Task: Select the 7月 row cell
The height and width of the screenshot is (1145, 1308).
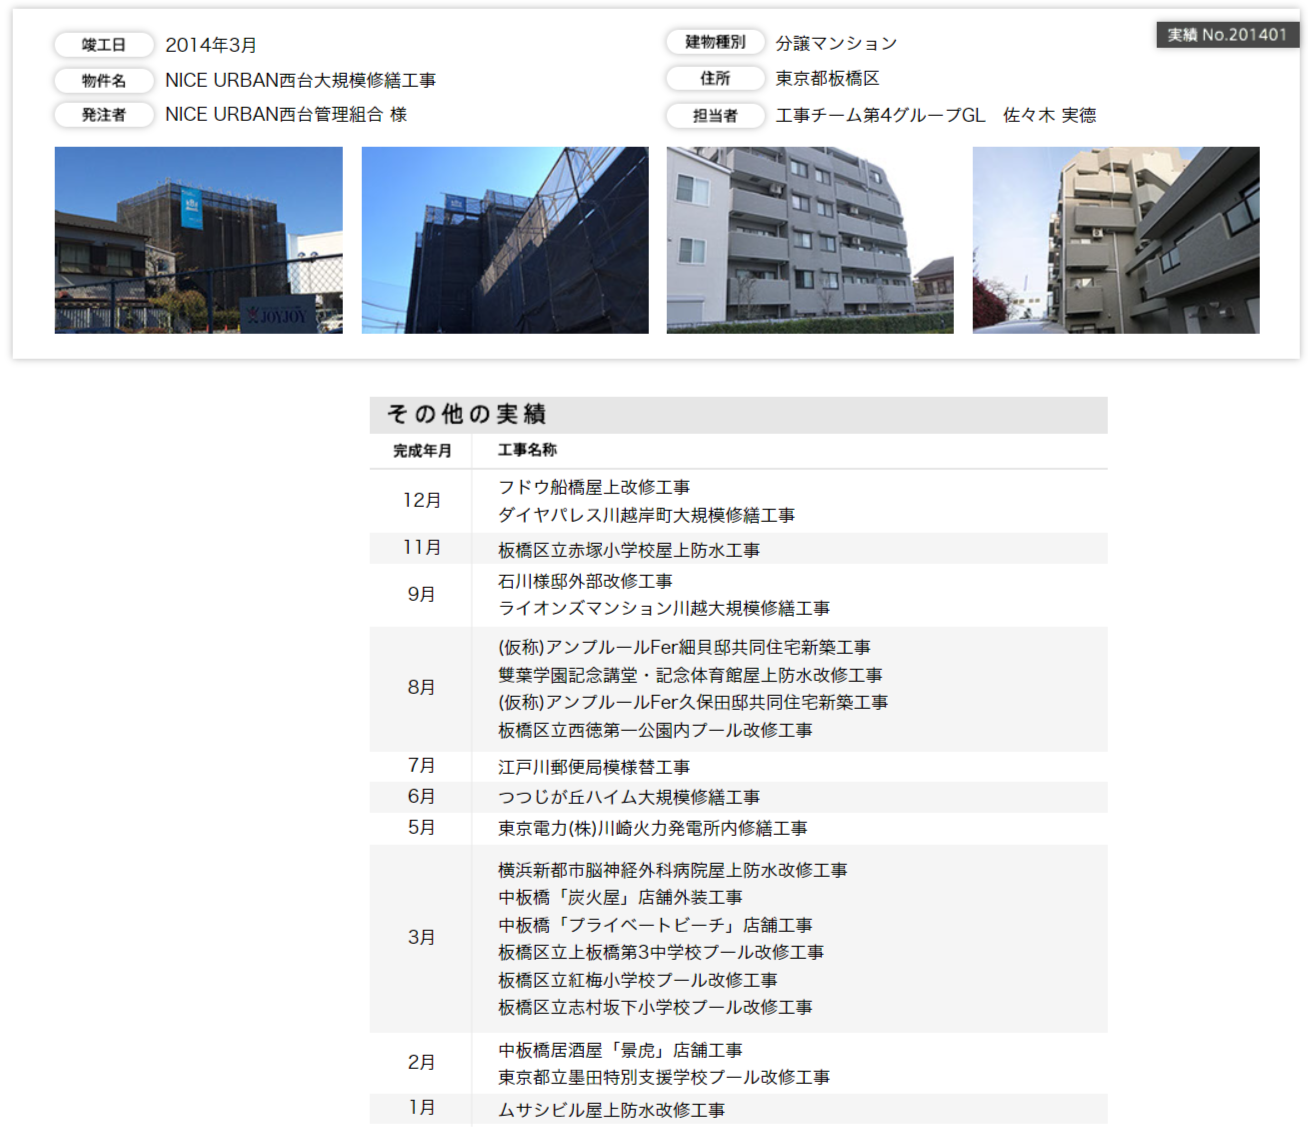Action: (x=421, y=766)
